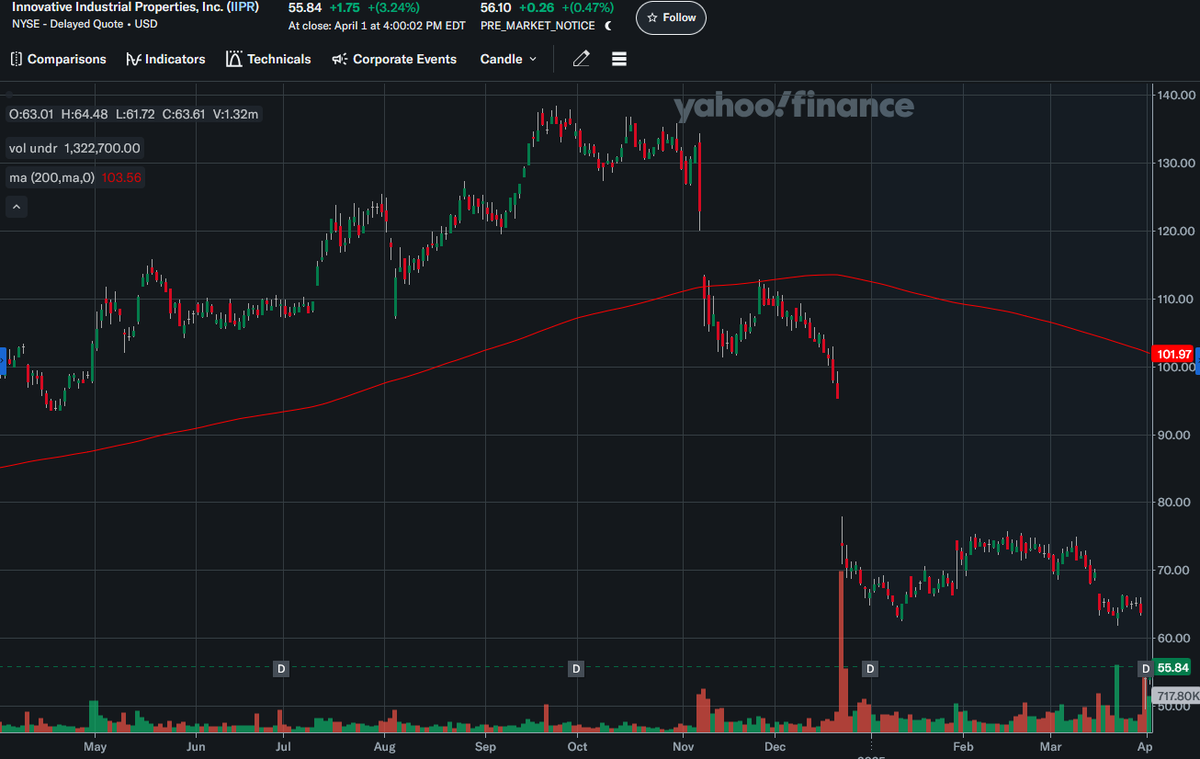Click the Sep date axis label

[486, 746]
